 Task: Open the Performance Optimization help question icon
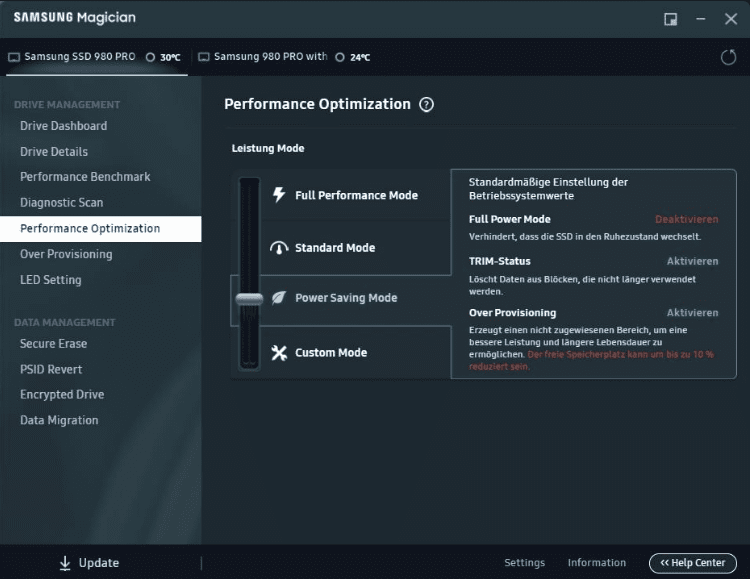(x=426, y=104)
